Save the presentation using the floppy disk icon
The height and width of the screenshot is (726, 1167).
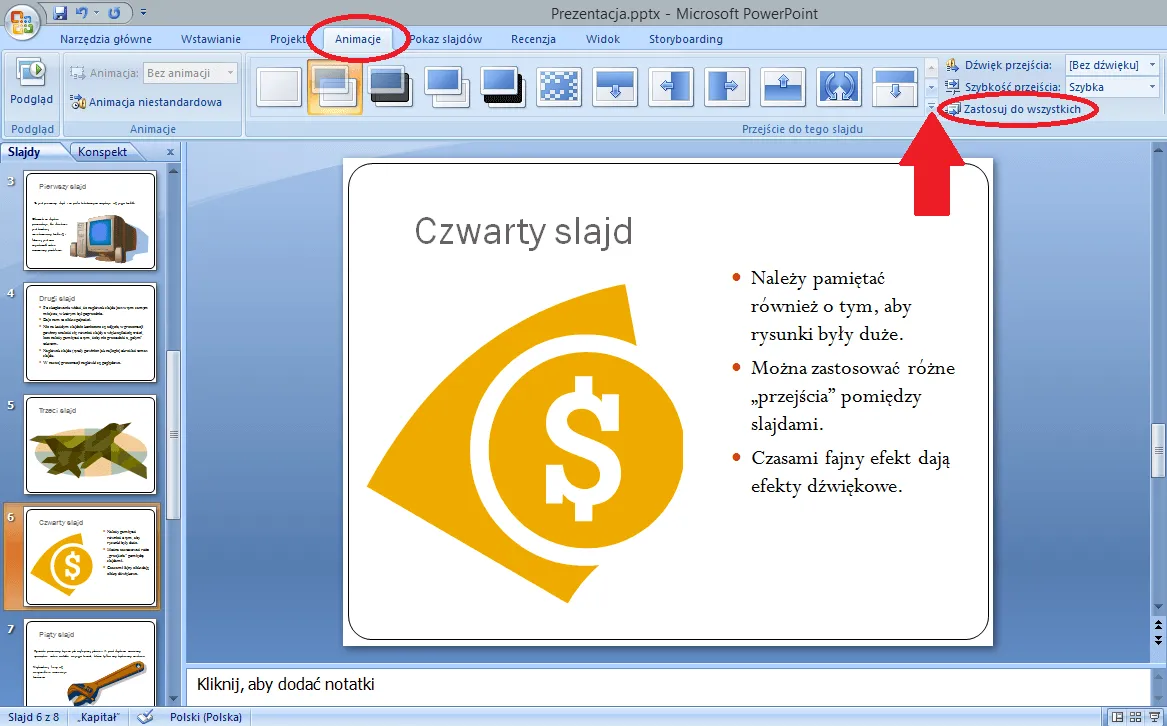pos(61,13)
